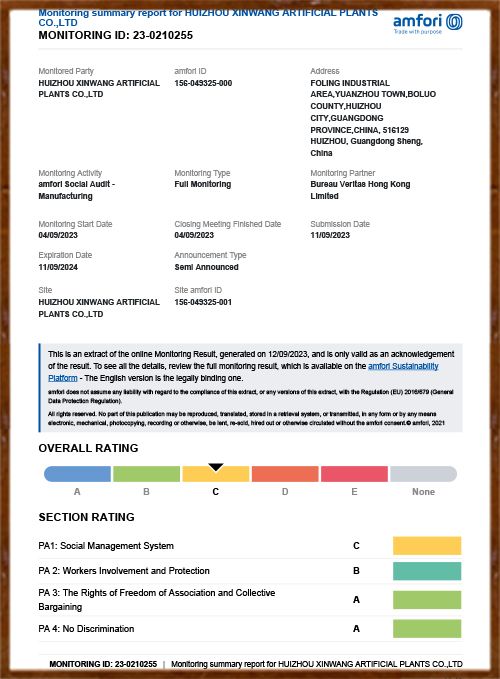Click the report title heading in blue

pyautogui.click(x=208, y=18)
